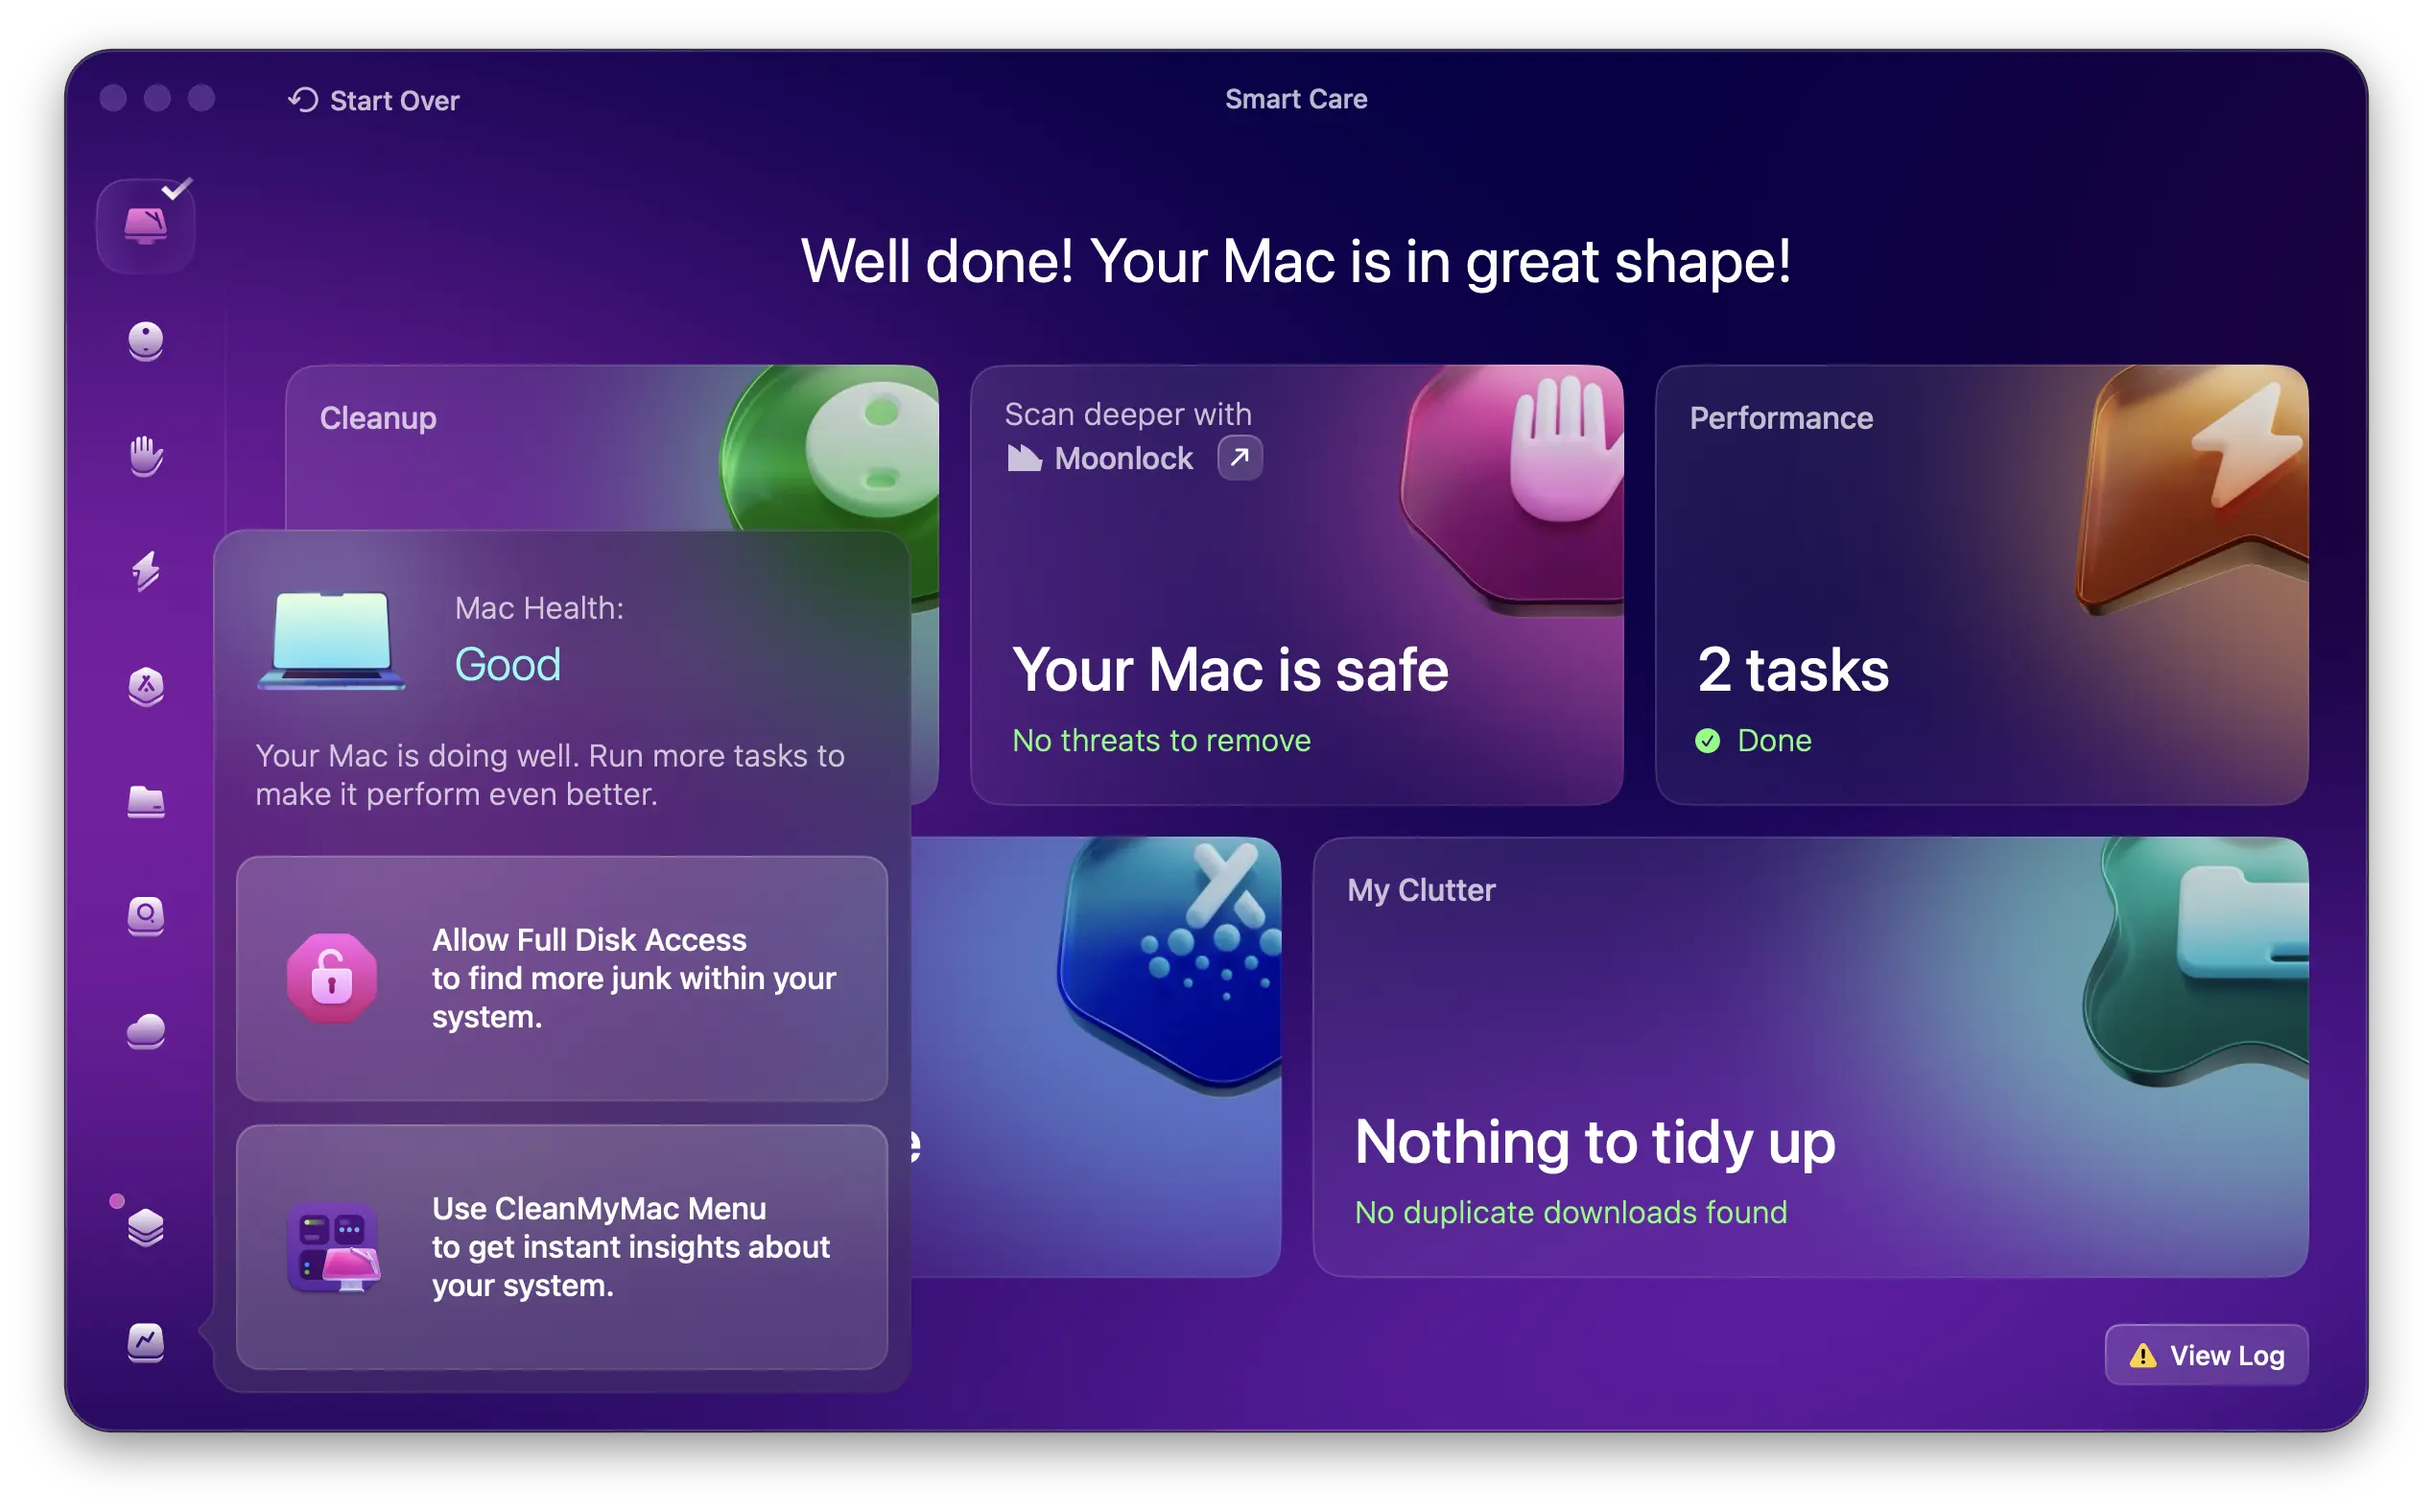
Task: Click 'No duplicate downloads found' text
Action: (x=1570, y=1213)
